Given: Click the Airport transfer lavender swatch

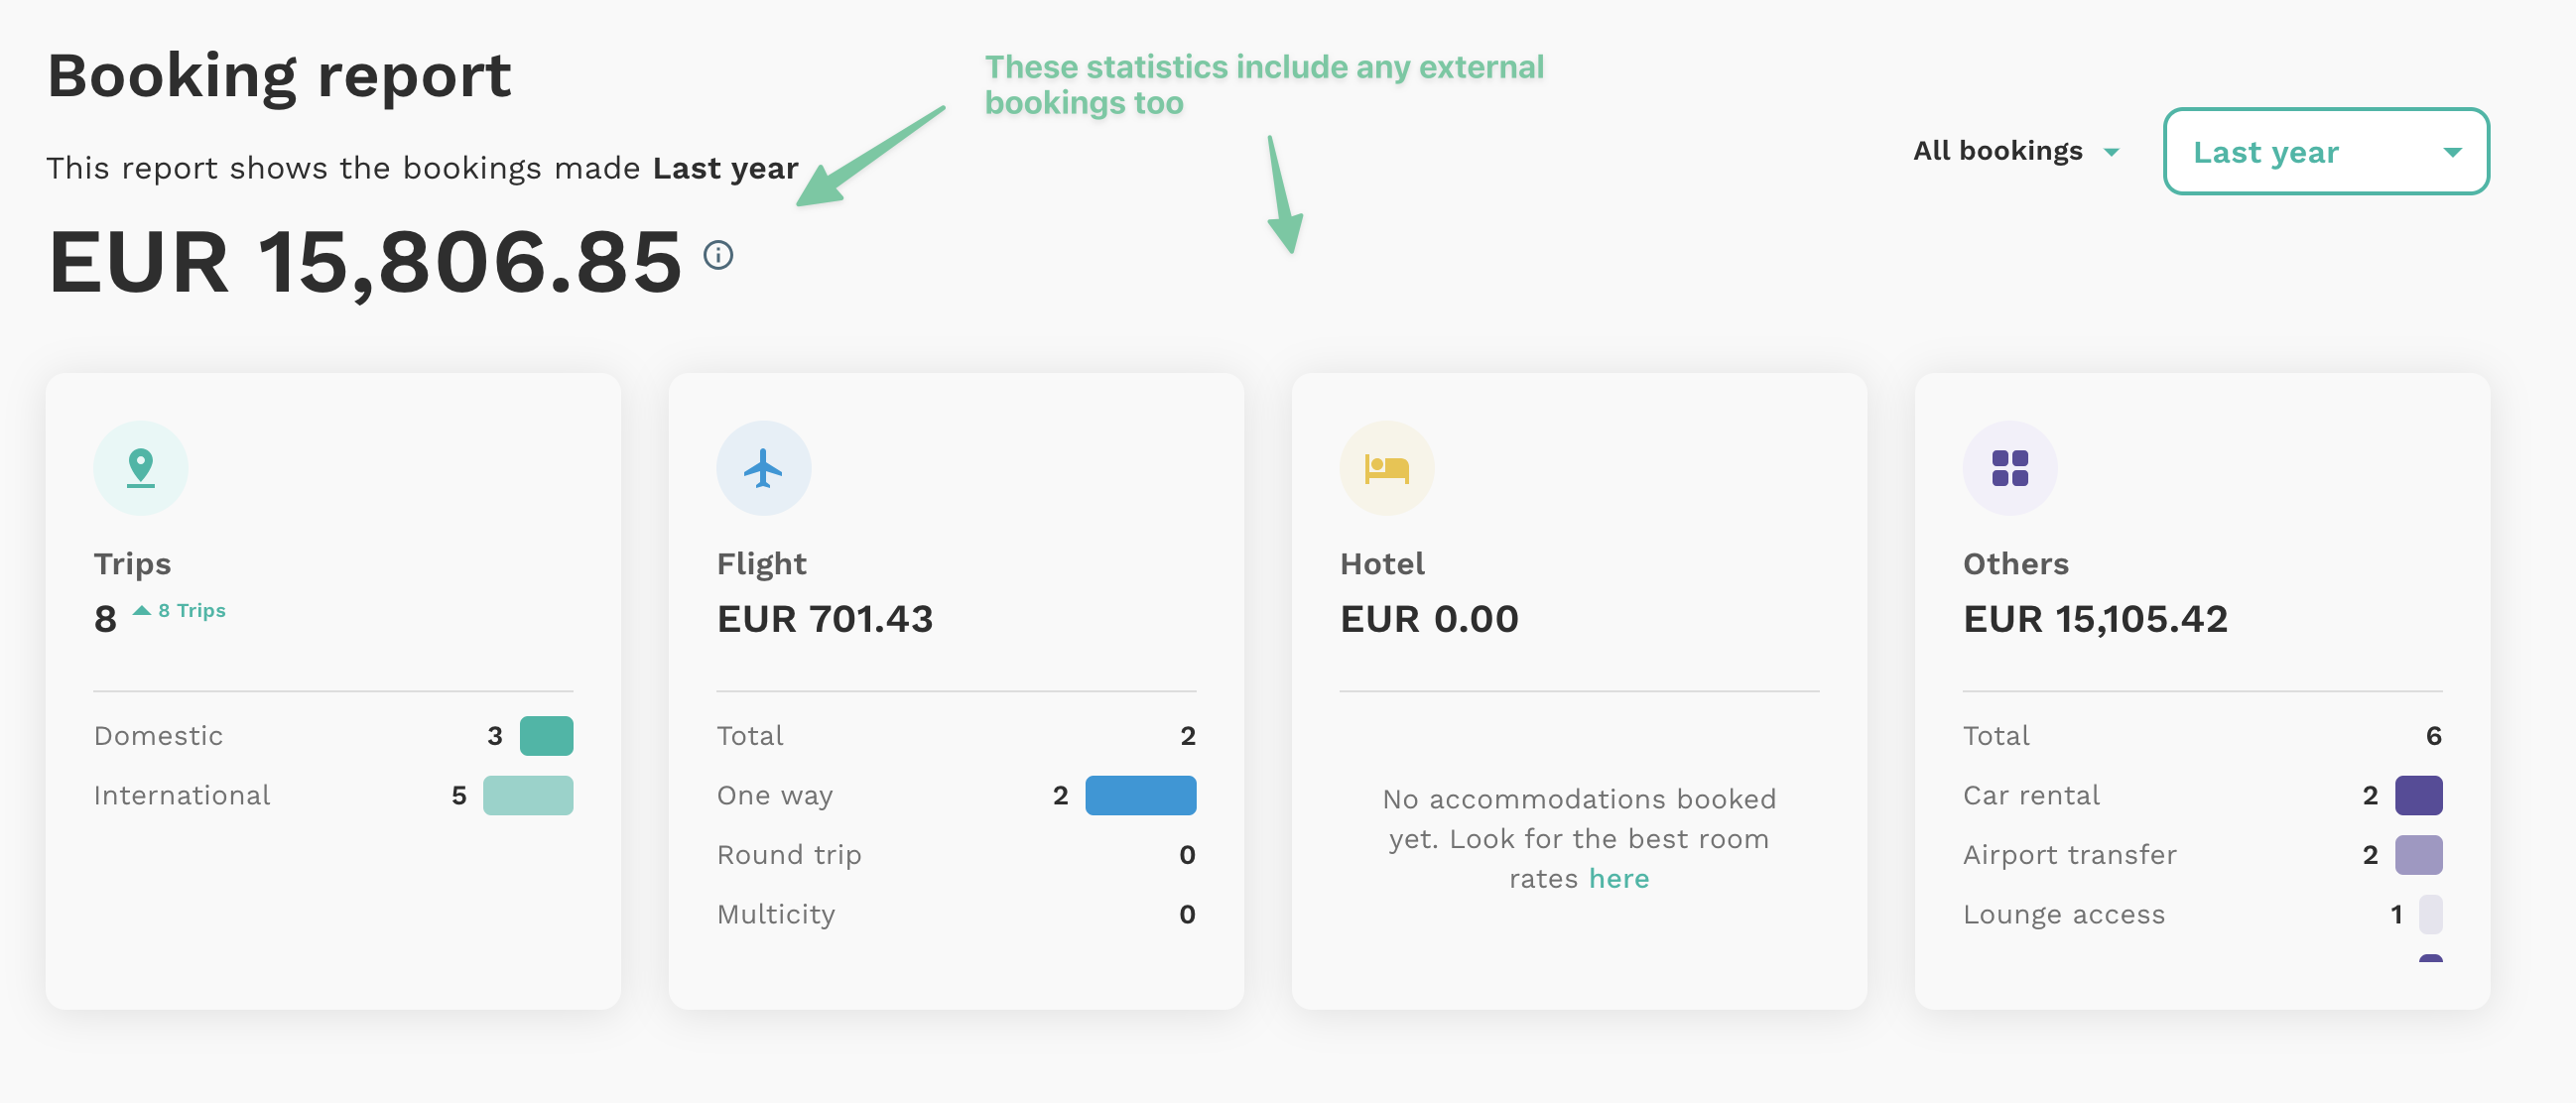Looking at the screenshot, I should point(2419,855).
